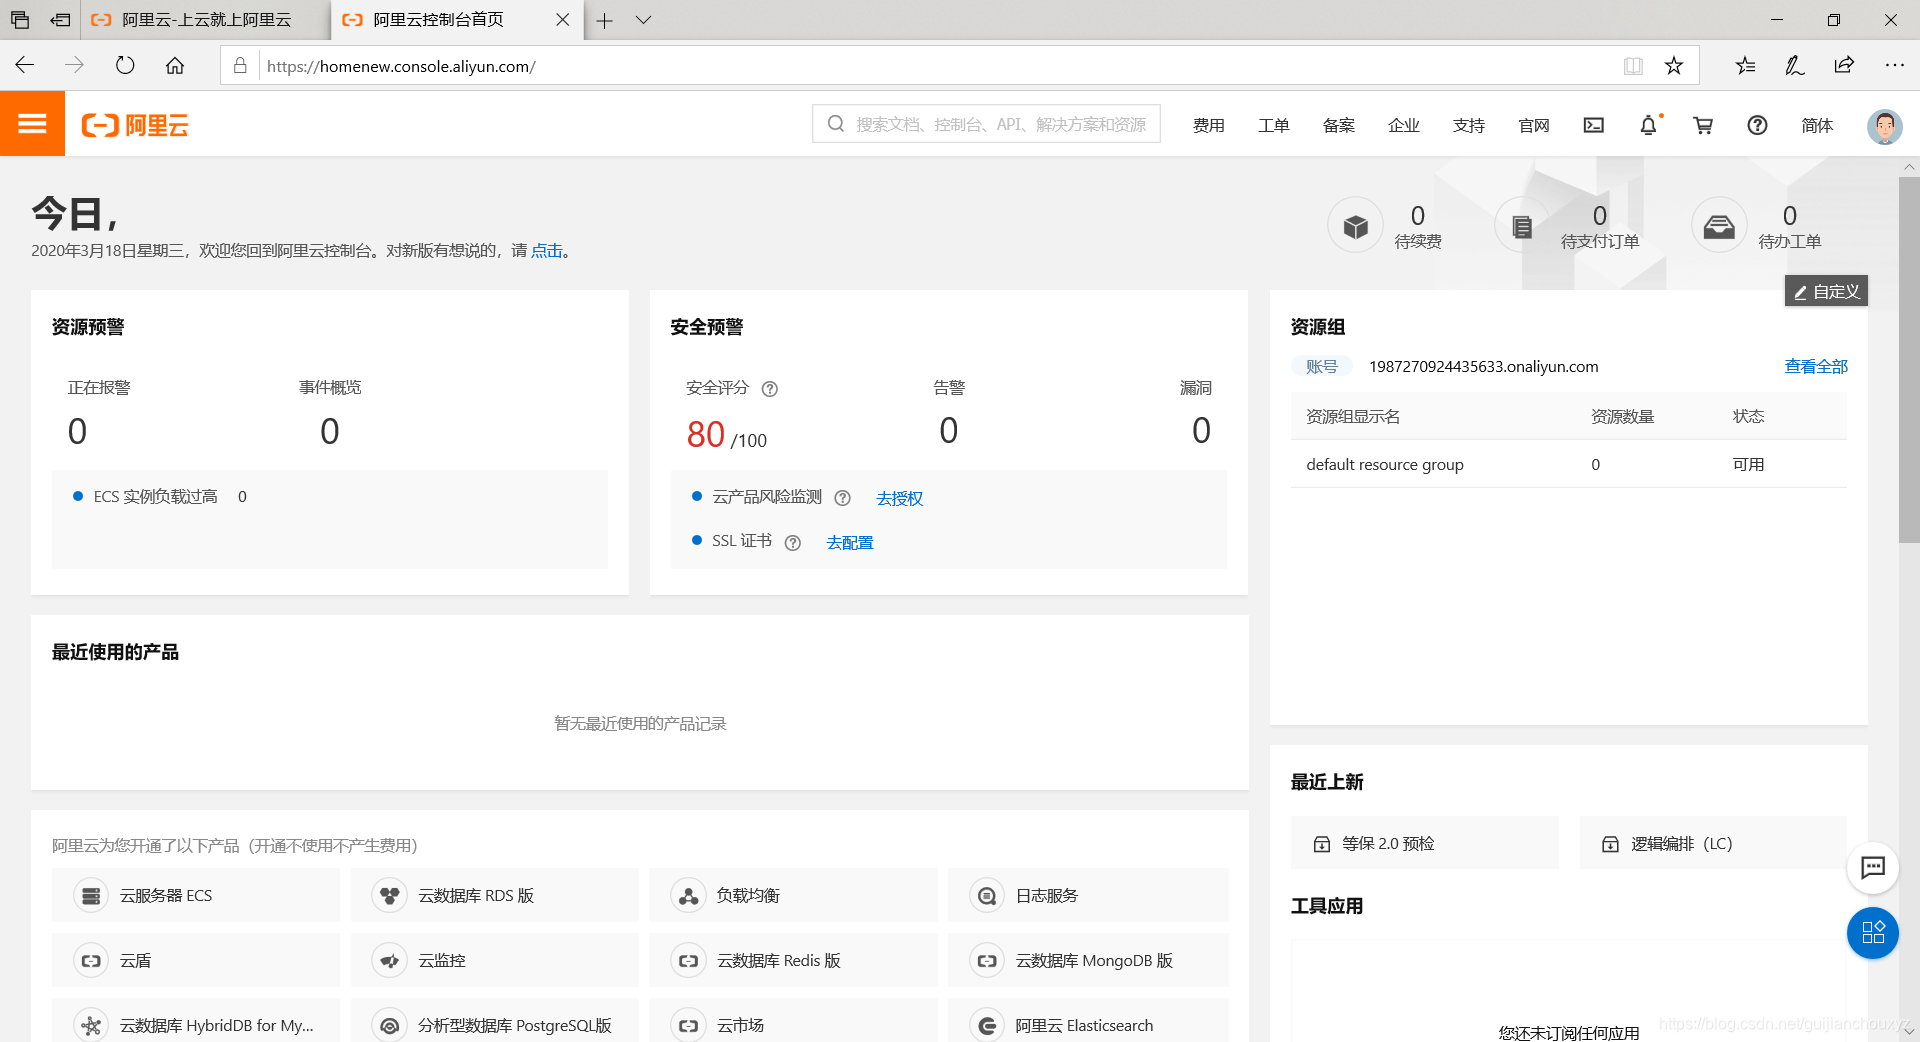Open the 支持 menu

[x=1468, y=125]
